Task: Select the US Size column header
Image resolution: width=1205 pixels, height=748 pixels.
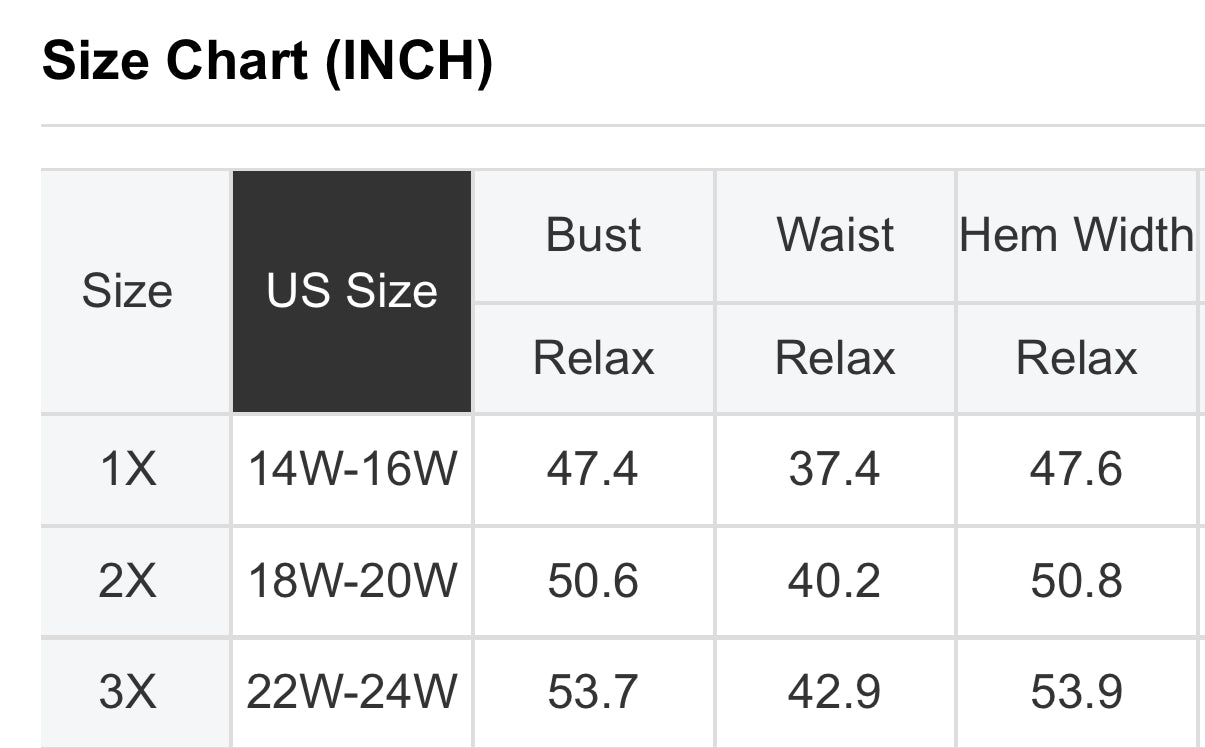Action: click(352, 291)
